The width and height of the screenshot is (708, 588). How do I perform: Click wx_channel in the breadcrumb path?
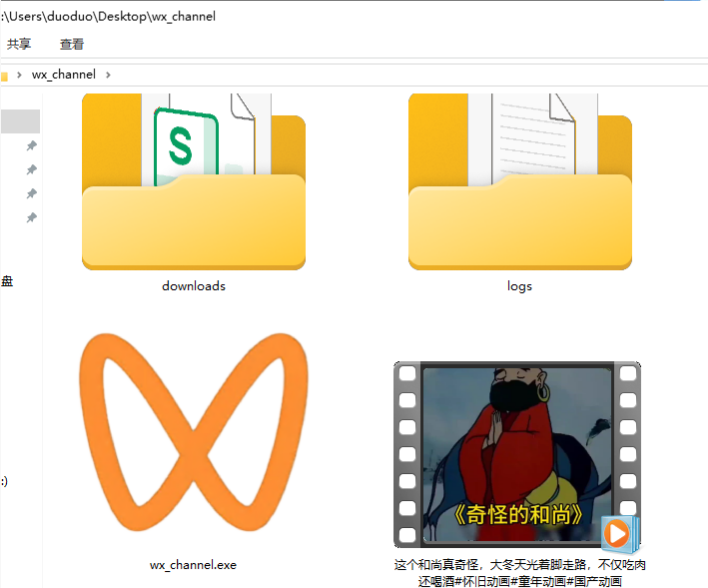(64, 75)
